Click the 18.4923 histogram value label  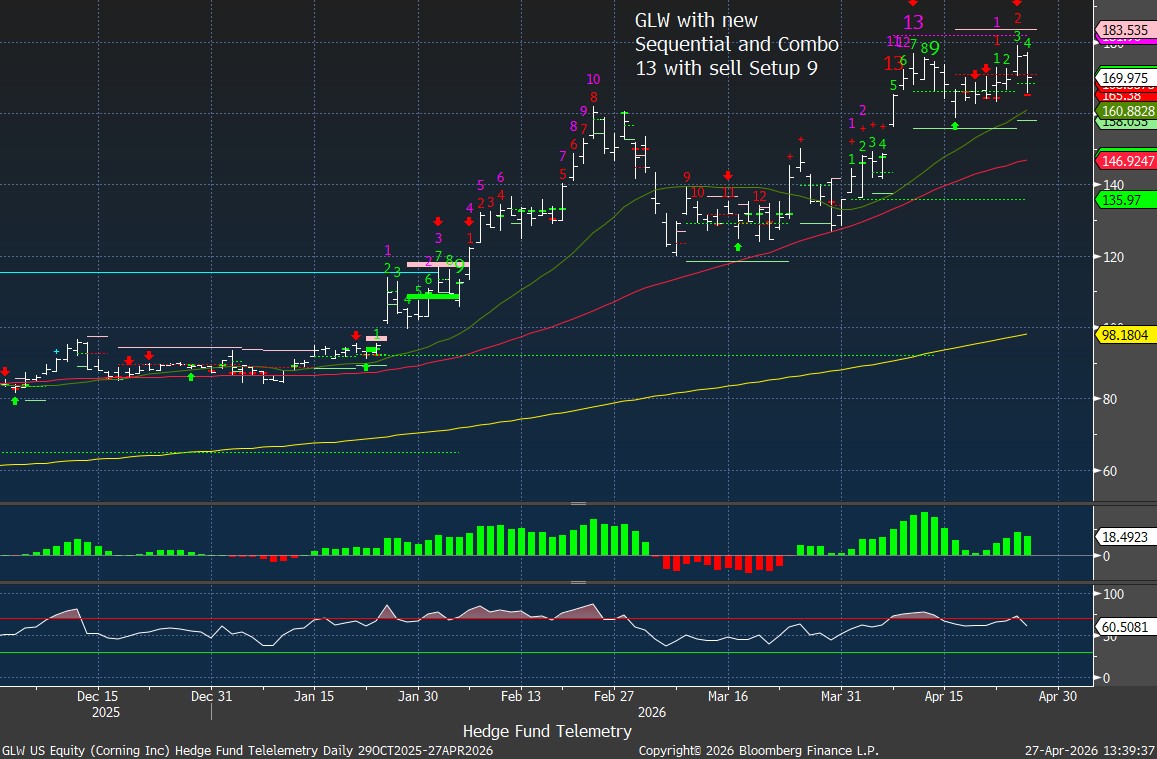pyautogui.click(x=1126, y=537)
